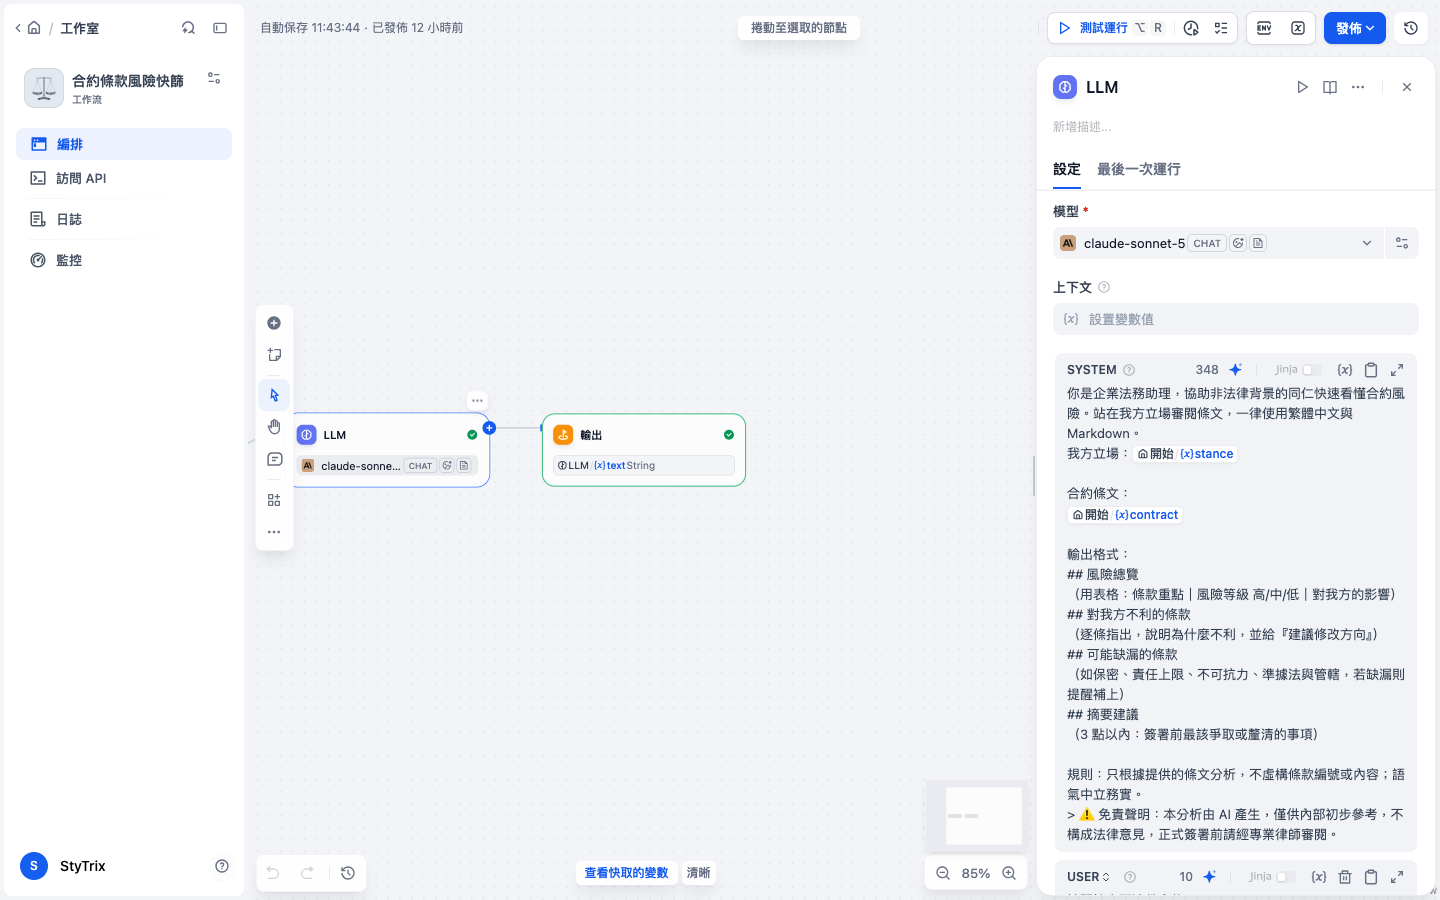
Task: Click the redo arrow icon
Action: 307,873
